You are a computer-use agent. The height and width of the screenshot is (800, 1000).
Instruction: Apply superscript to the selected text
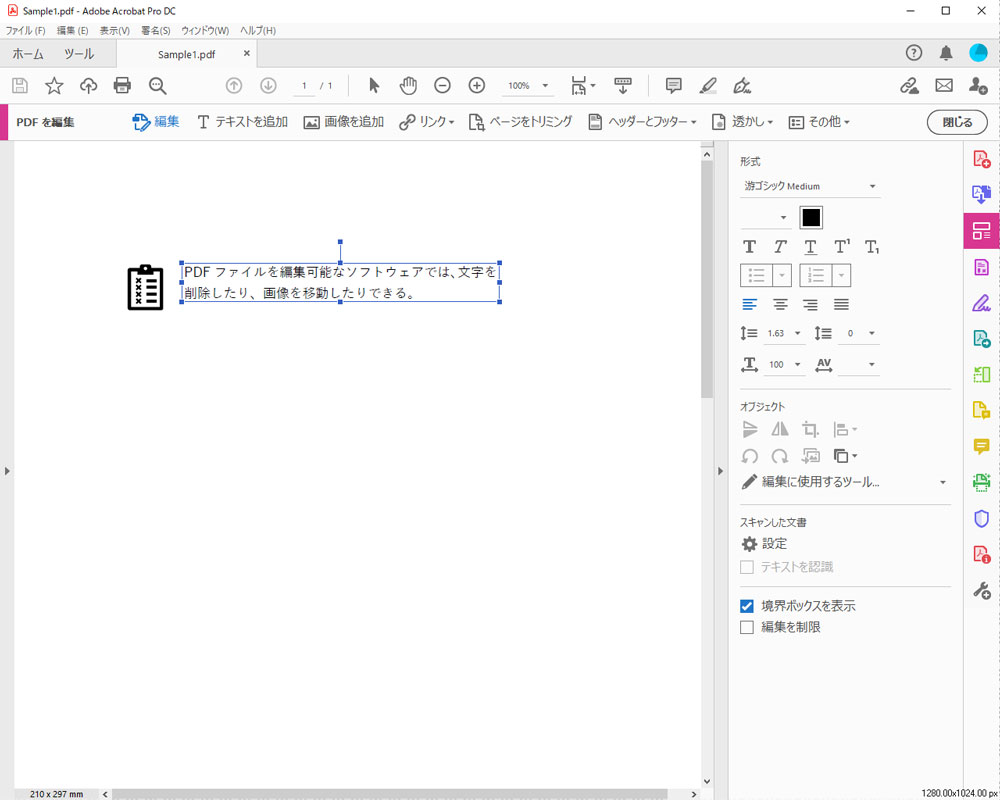pos(841,247)
